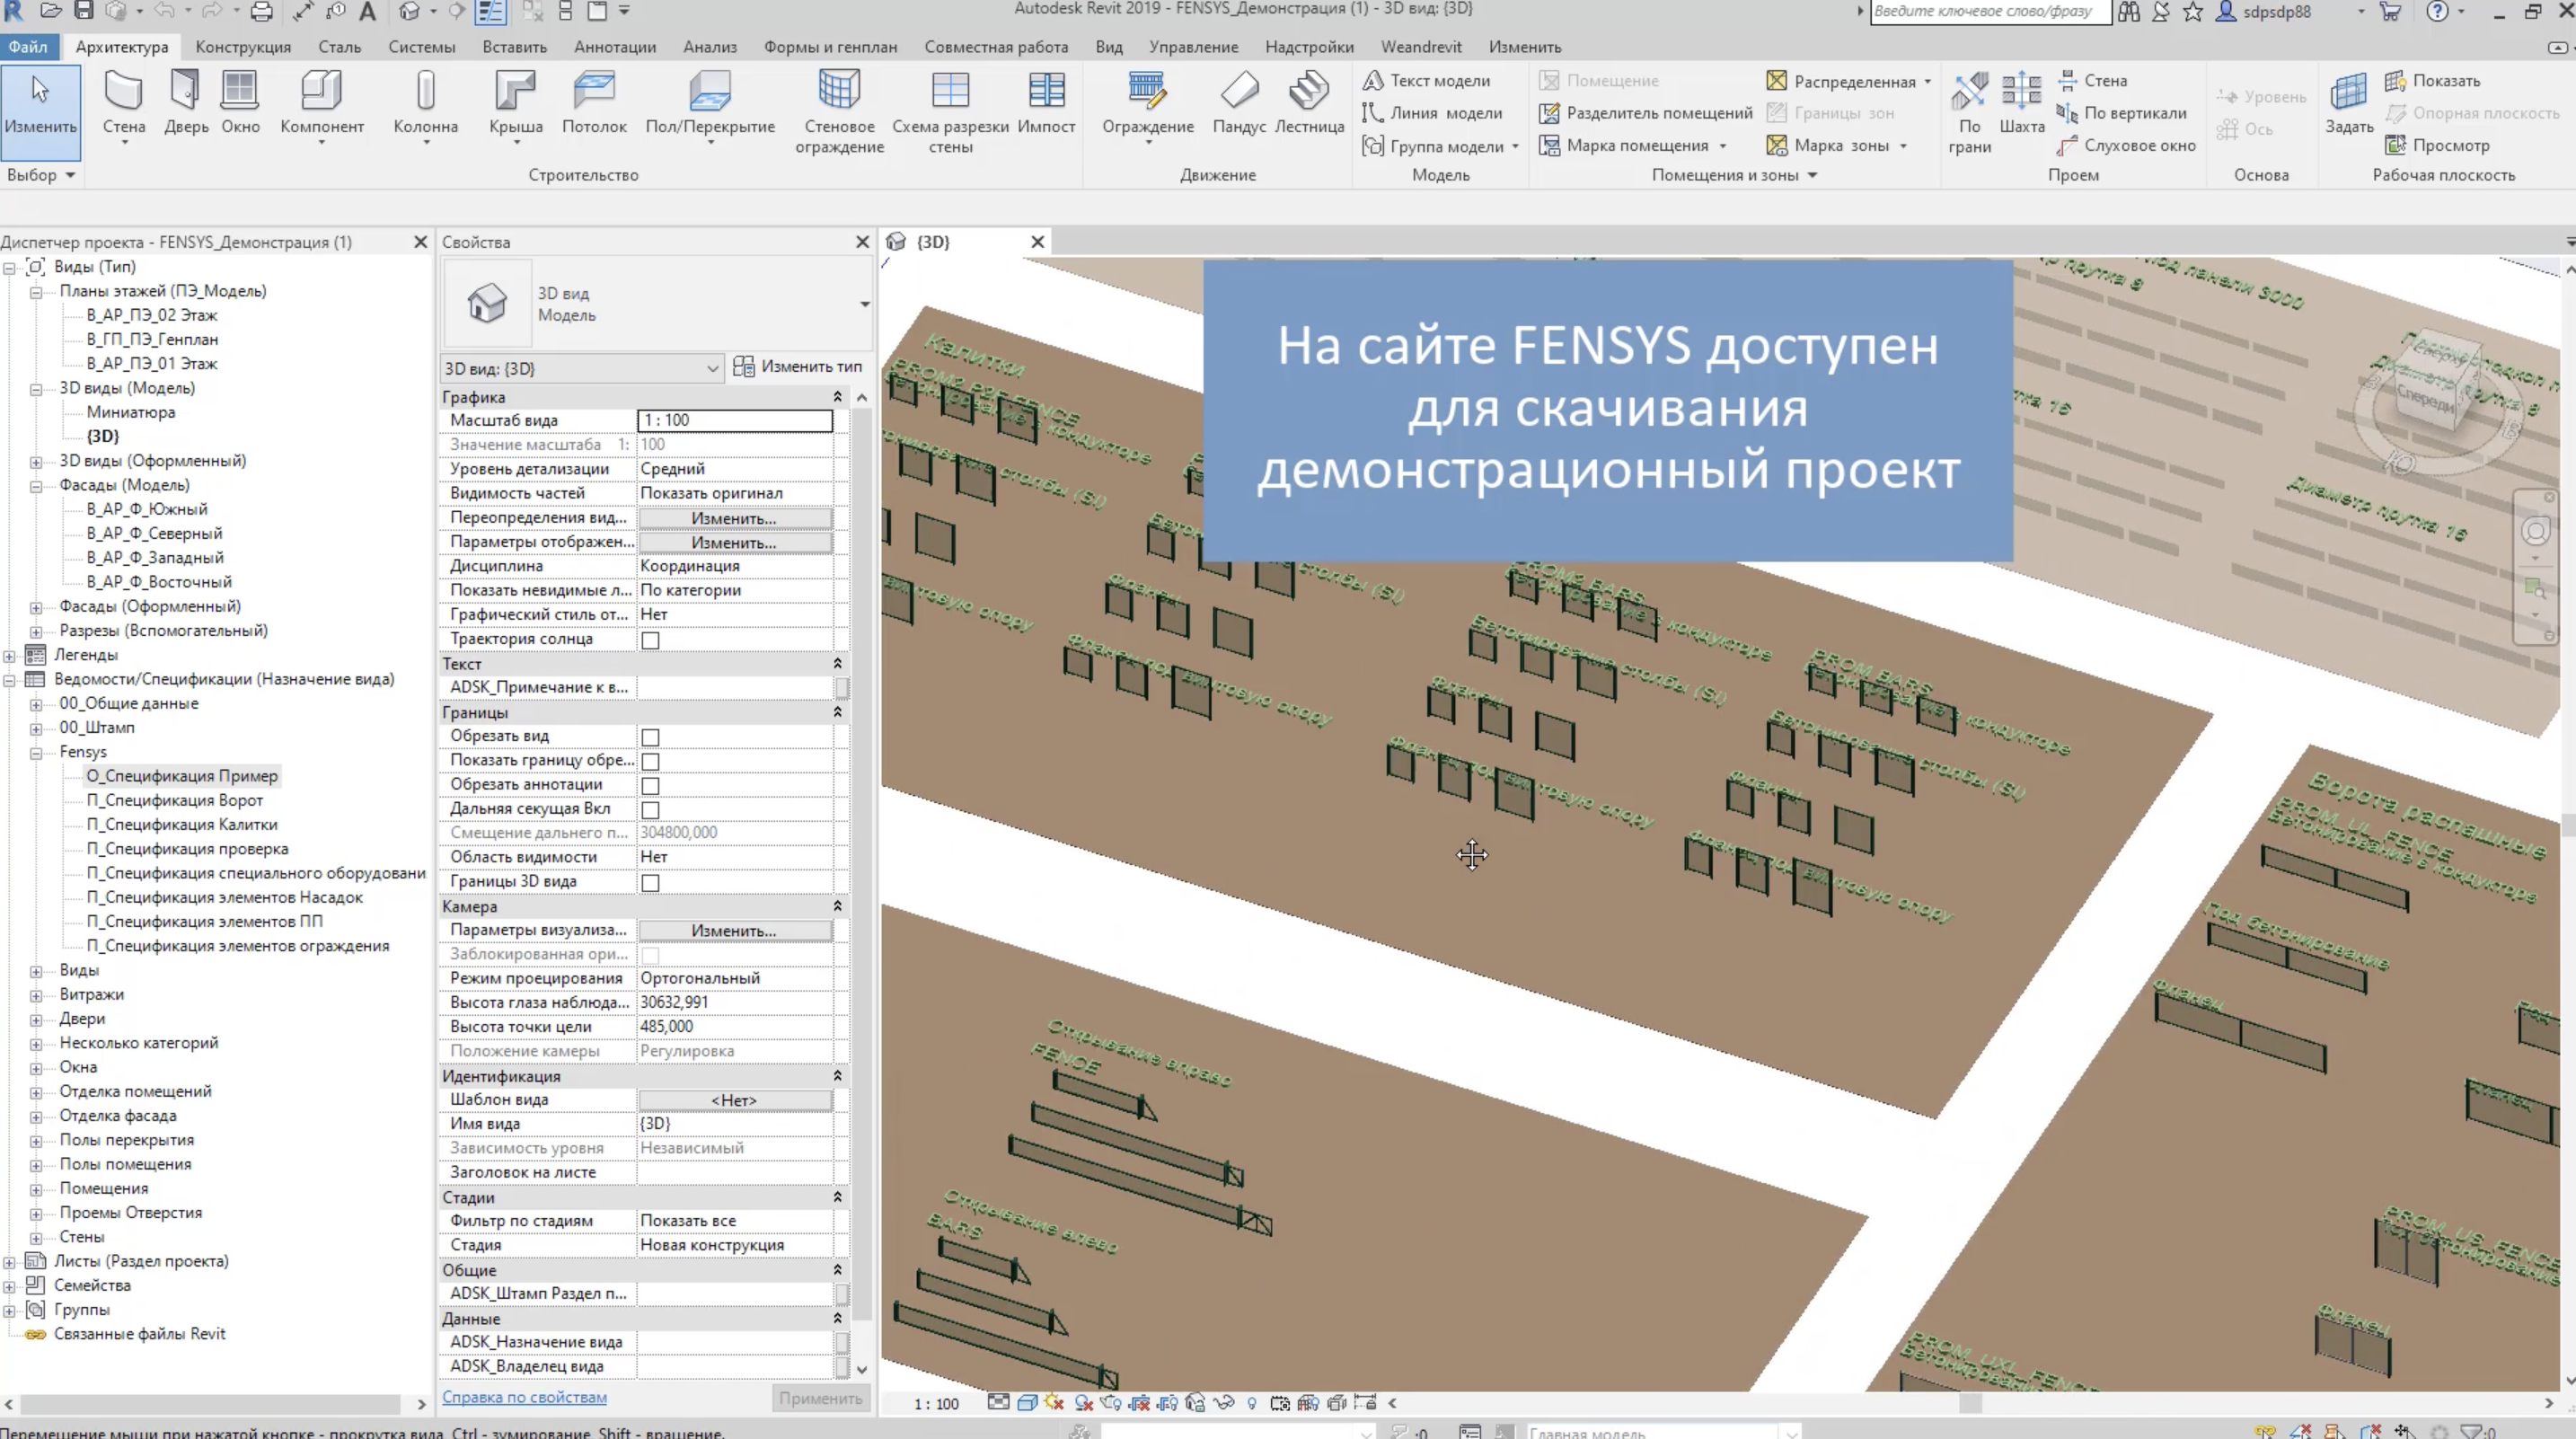Screen dimensions: 2576x1439
Task: Select the Column (Колонна) tool
Action: click(426, 104)
